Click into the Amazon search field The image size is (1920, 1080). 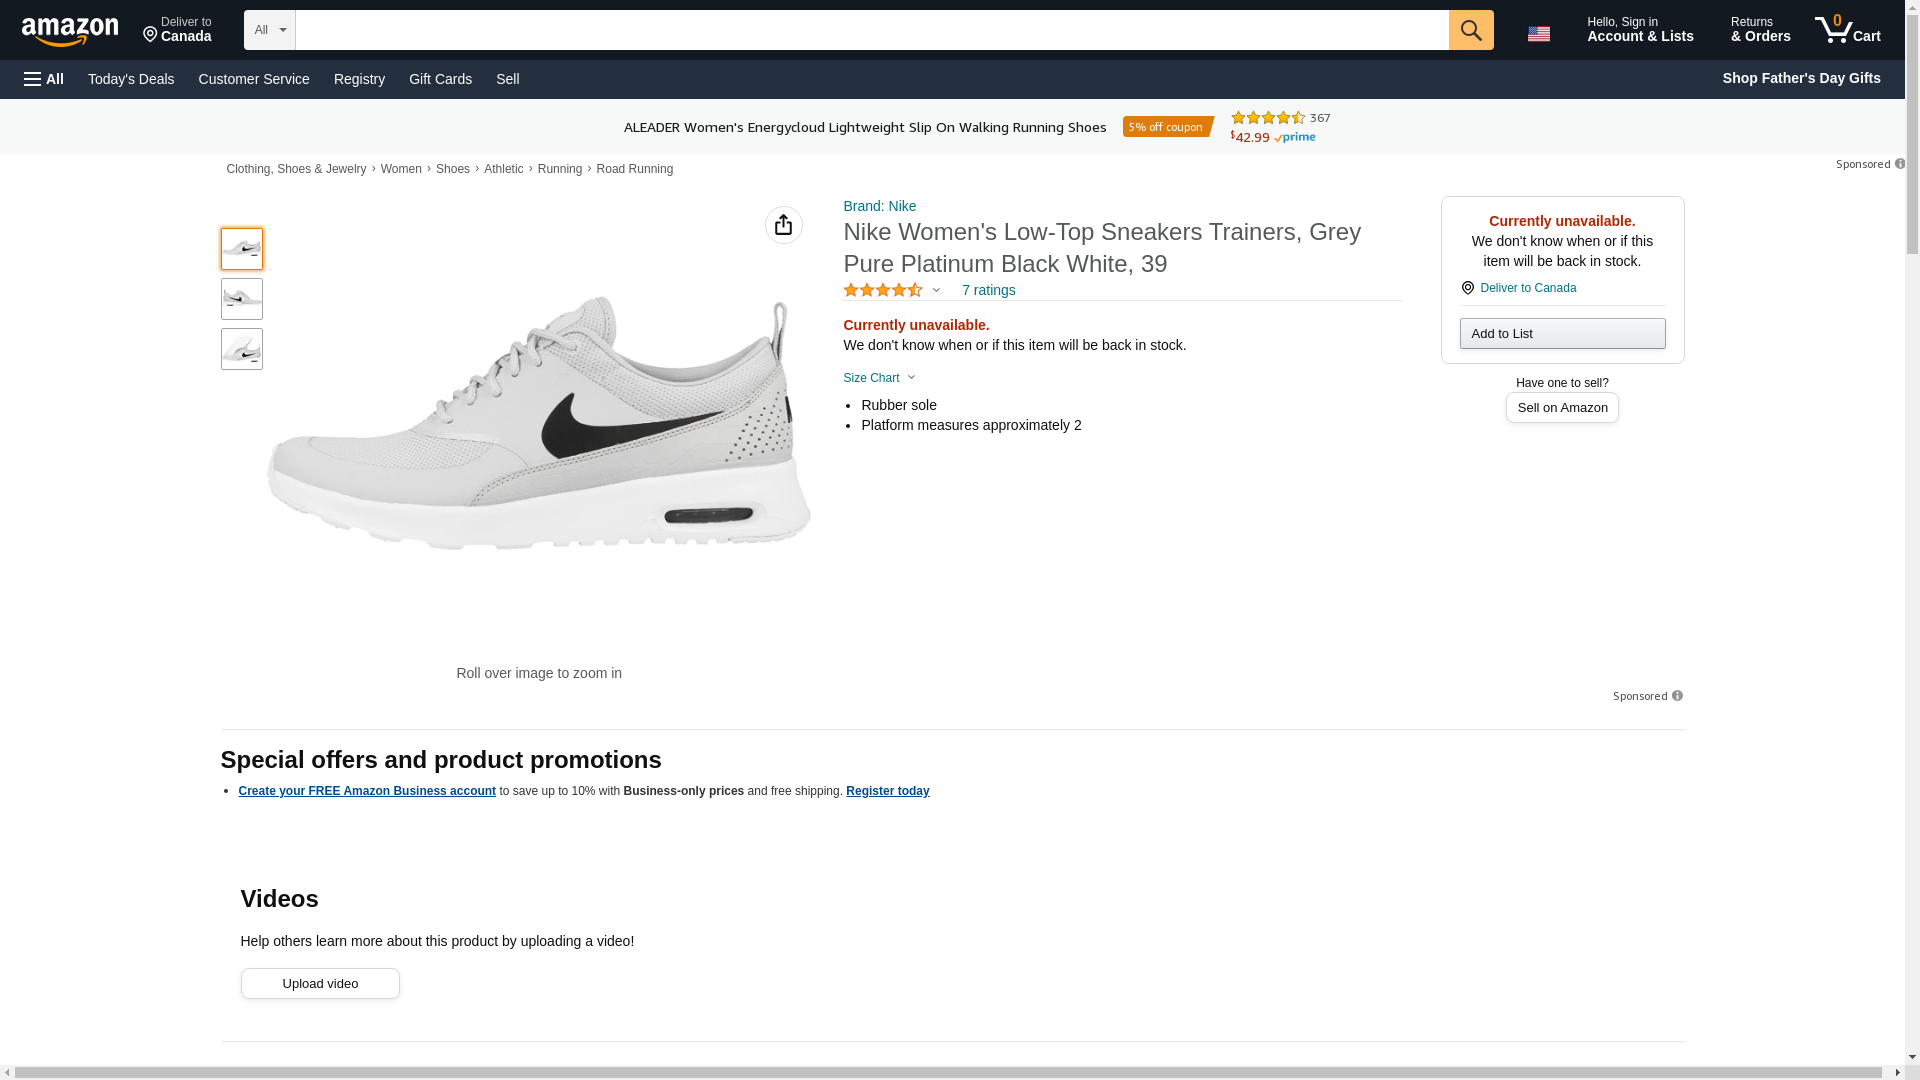tap(871, 30)
